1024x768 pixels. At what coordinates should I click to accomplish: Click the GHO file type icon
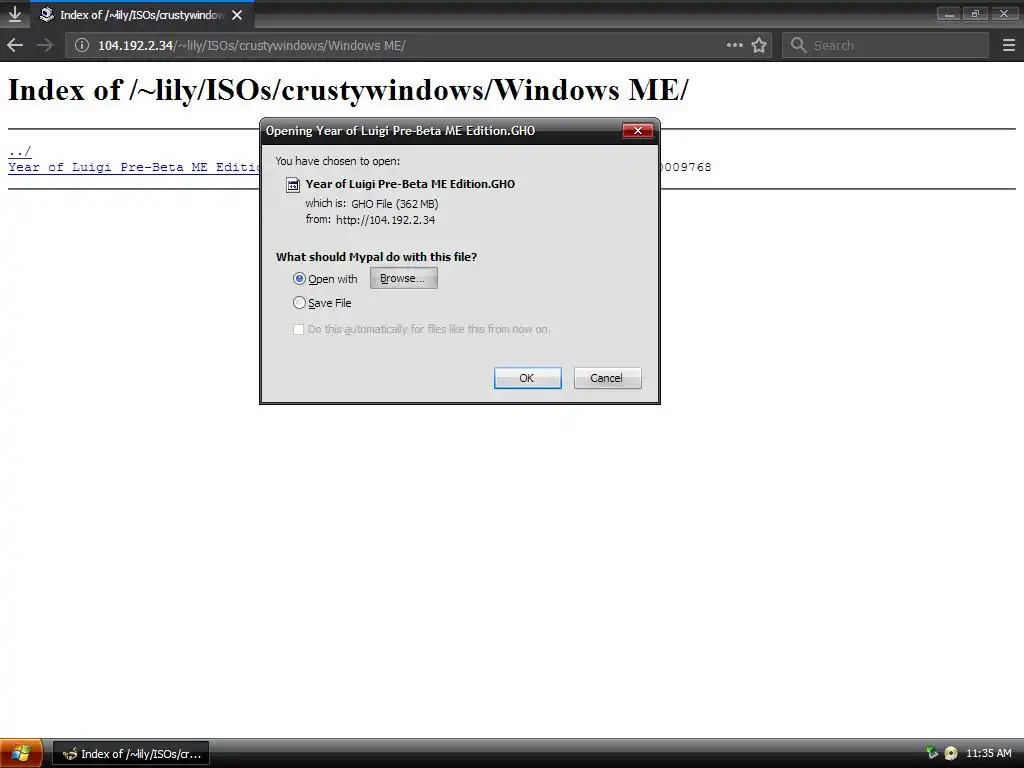[x=293, y=185]
